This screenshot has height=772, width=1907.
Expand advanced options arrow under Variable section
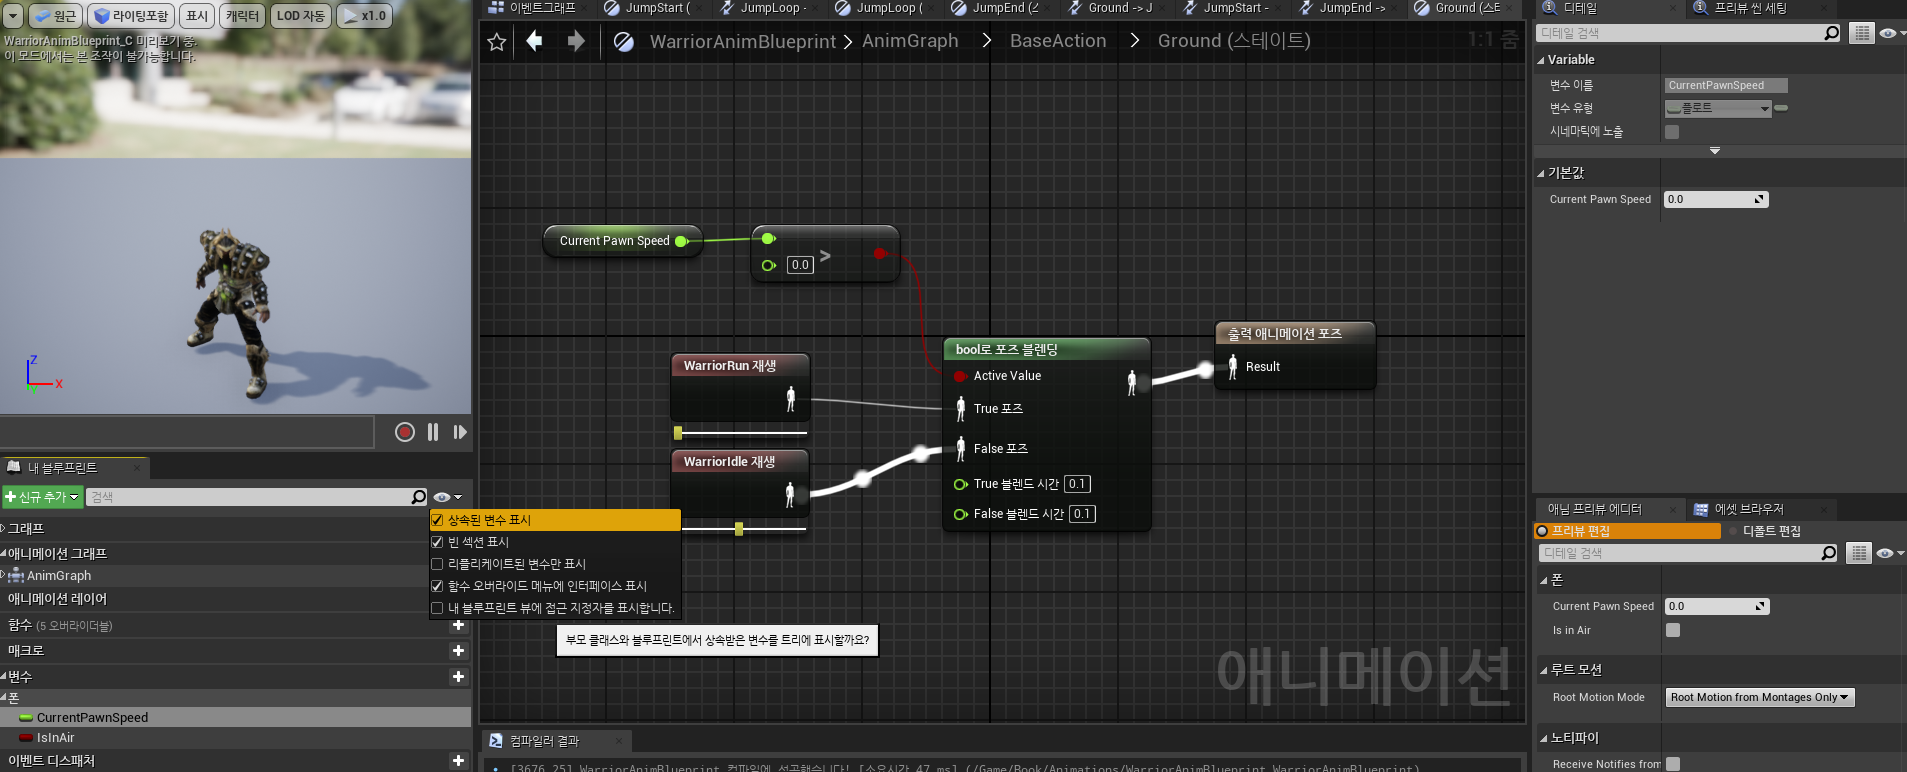[1715, 151]
